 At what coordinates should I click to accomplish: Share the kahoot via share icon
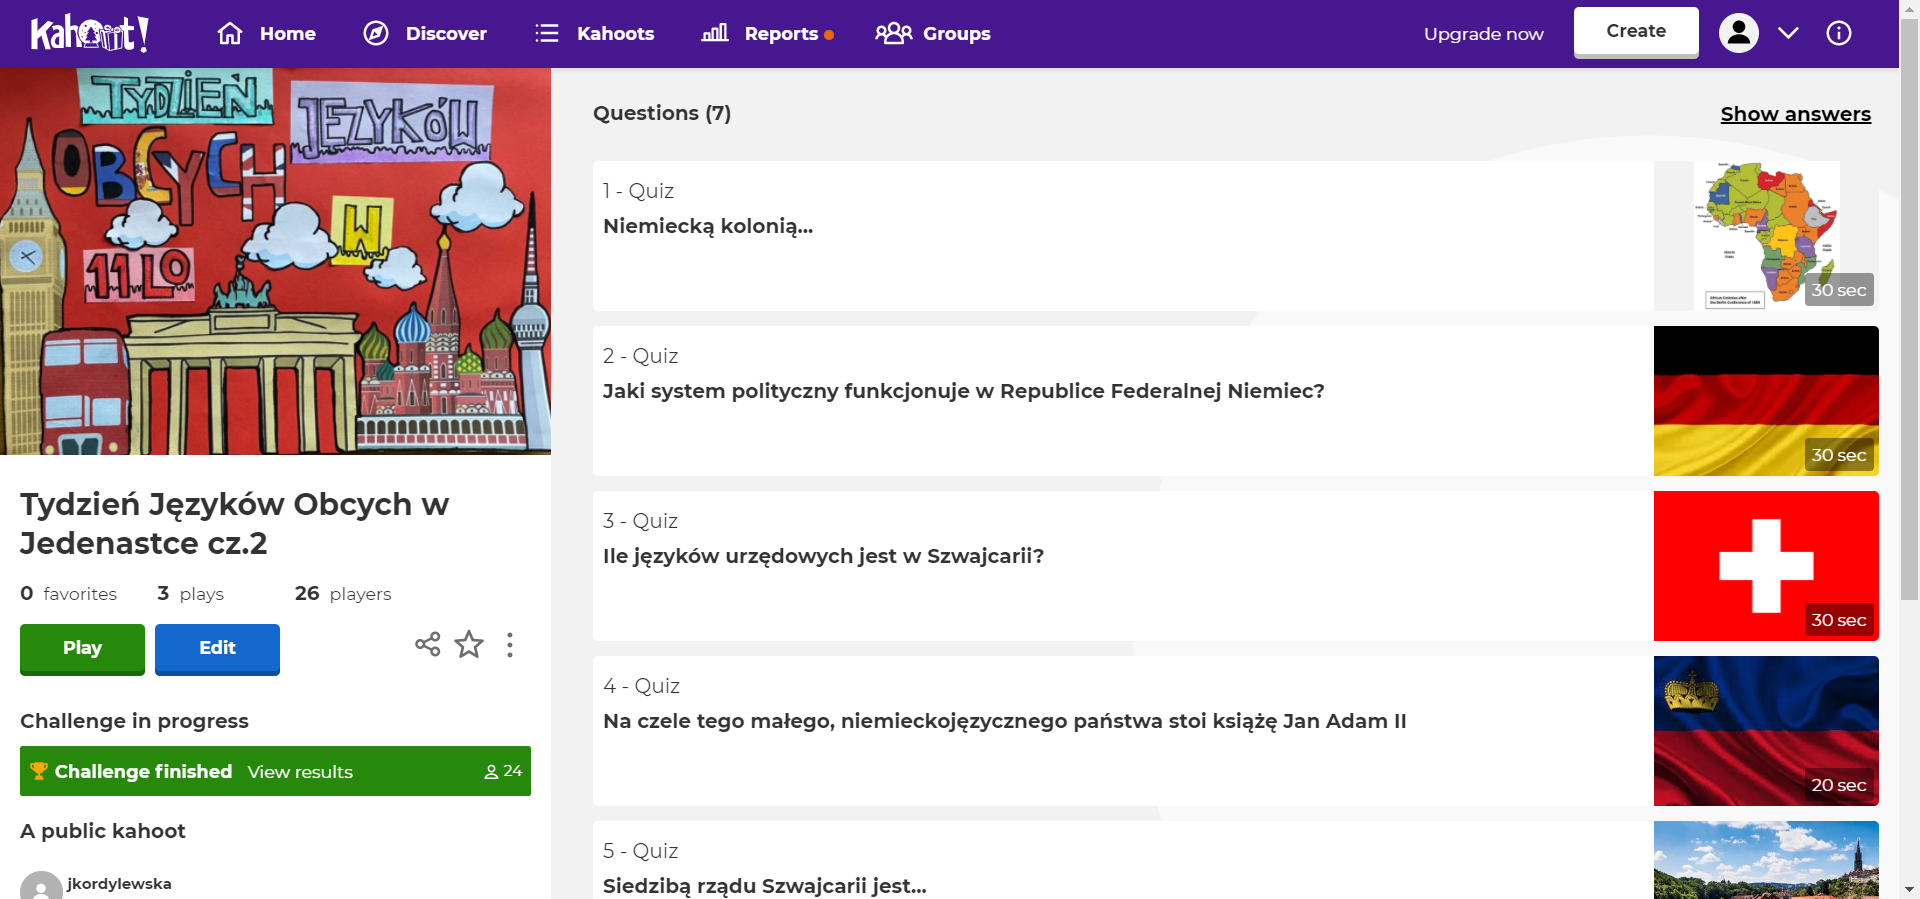428,644
